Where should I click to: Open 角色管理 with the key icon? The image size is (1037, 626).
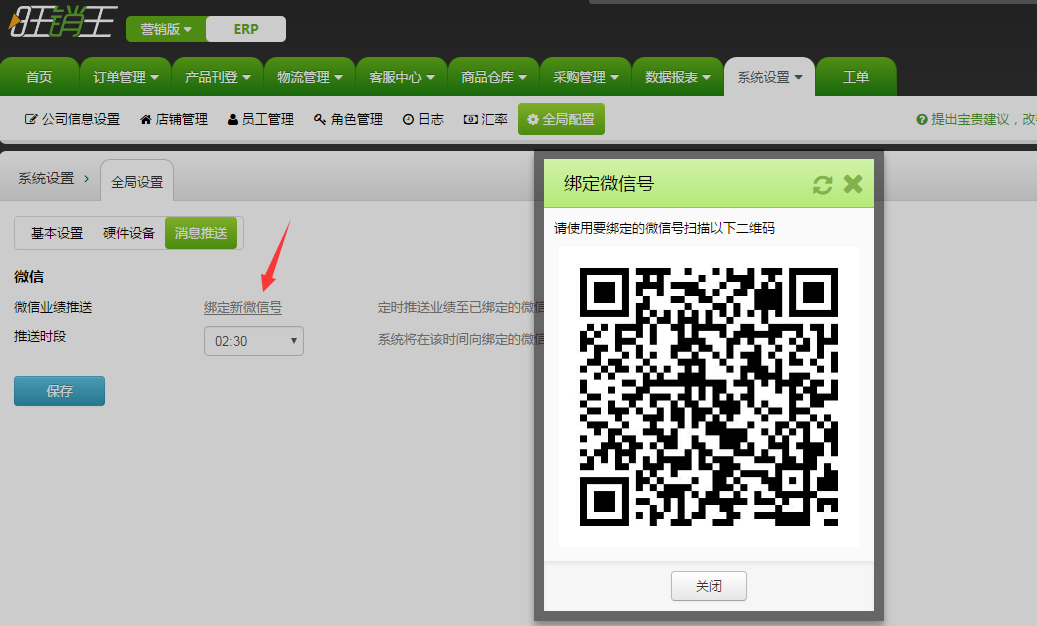tap(349, 119)
